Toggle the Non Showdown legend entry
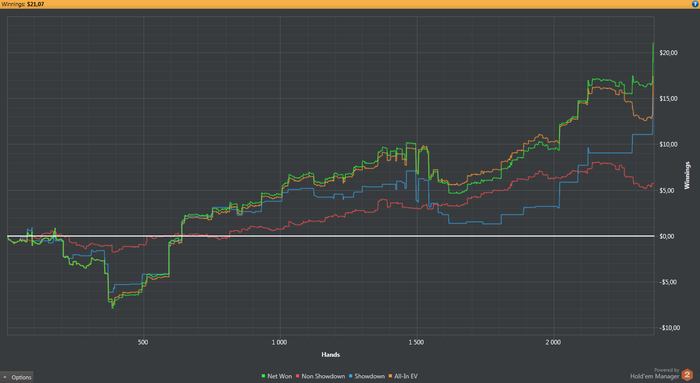 [321, 376]
